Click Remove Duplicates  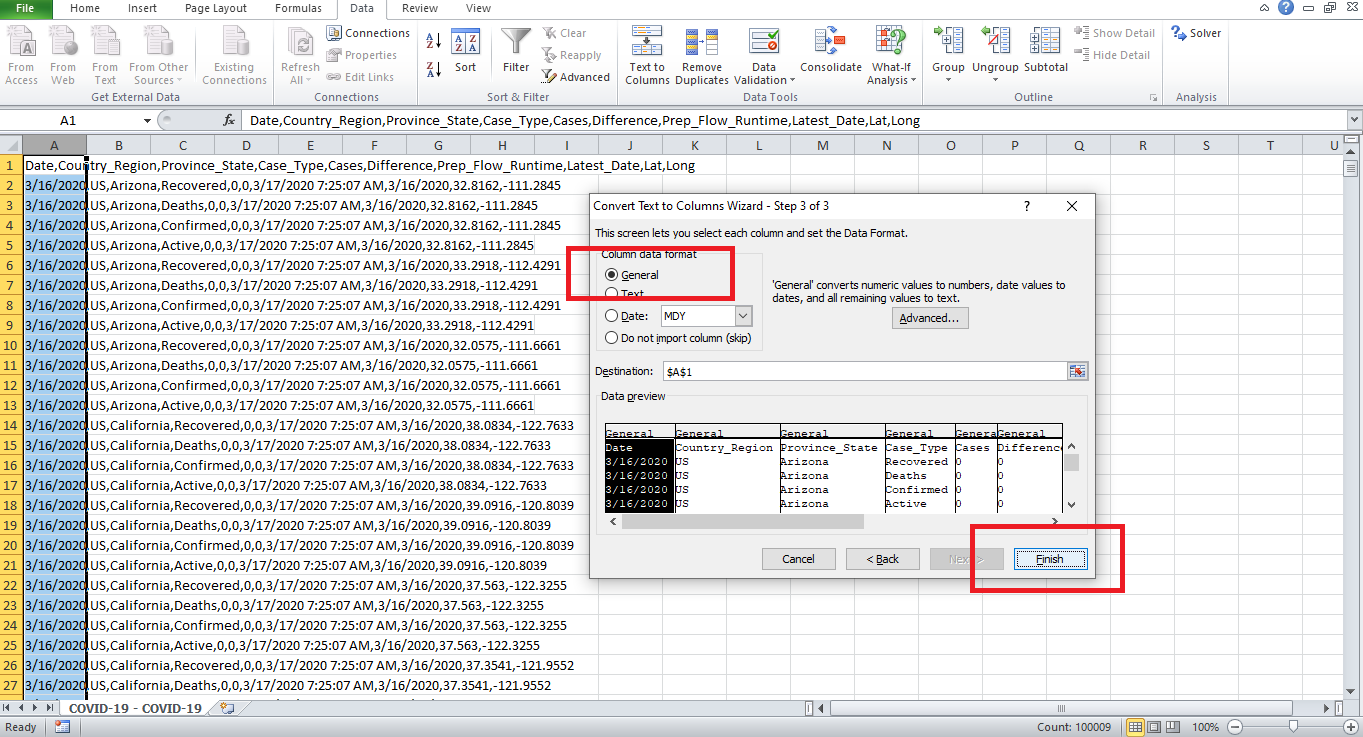coord(702,56)
